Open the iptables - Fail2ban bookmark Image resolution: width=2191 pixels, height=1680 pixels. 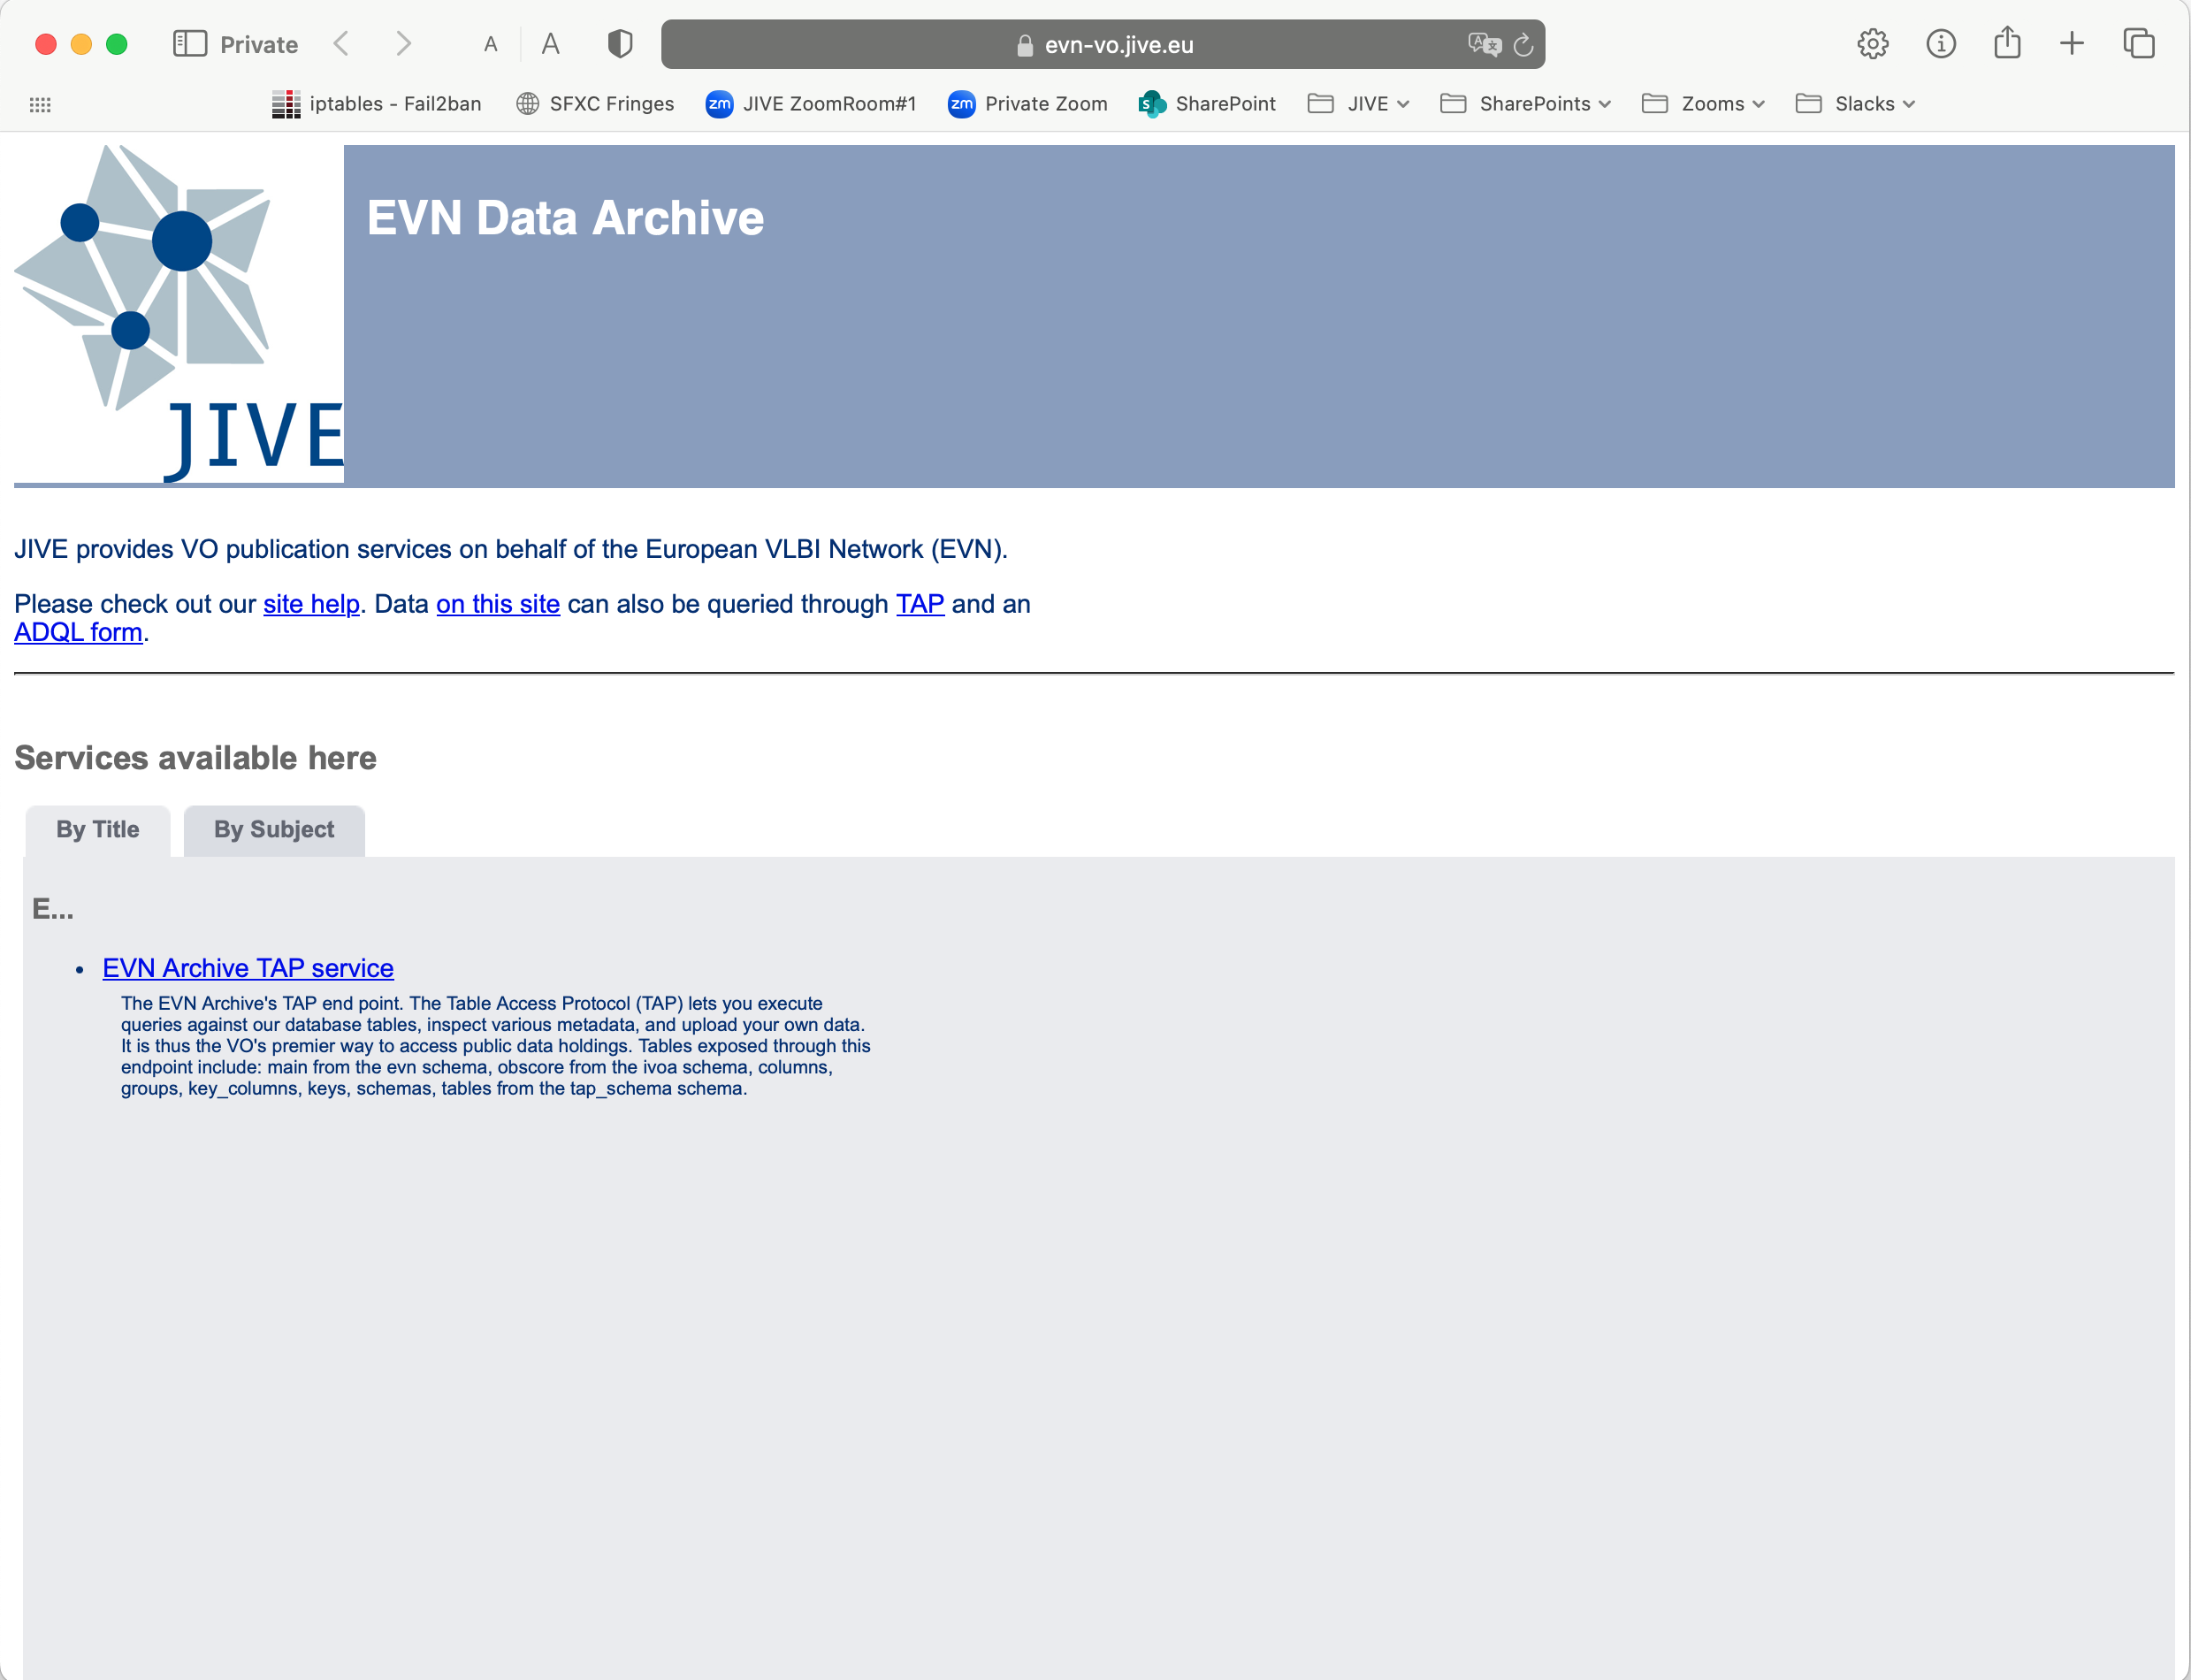pos(376,104)
